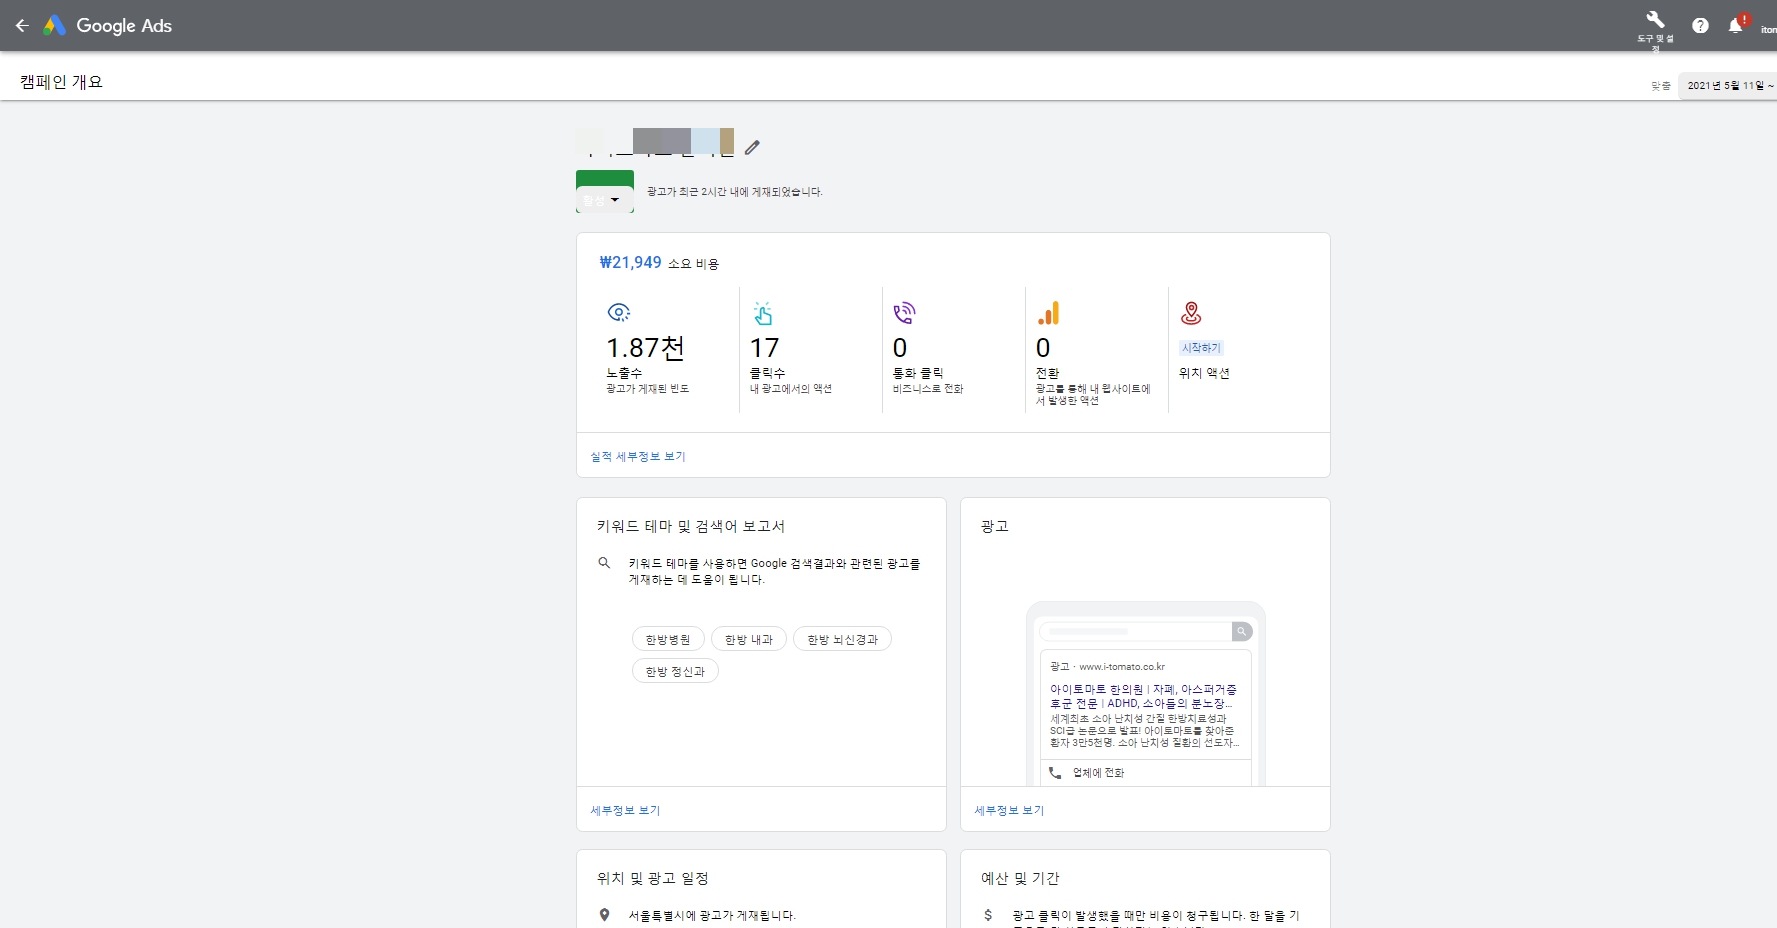Open 세부정보 보기 in keyword themes card

625,810
